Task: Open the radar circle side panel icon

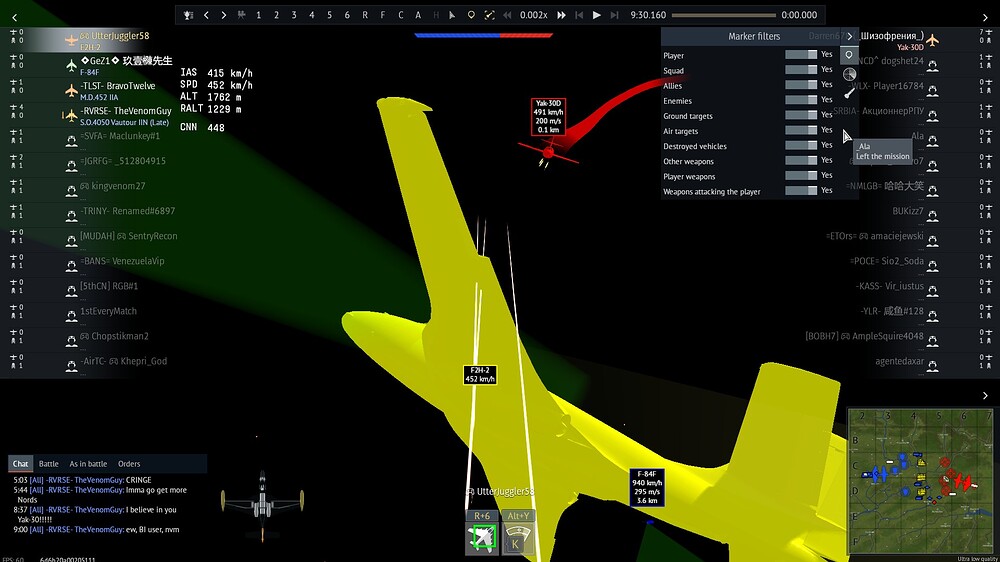Action: (849, 74)
